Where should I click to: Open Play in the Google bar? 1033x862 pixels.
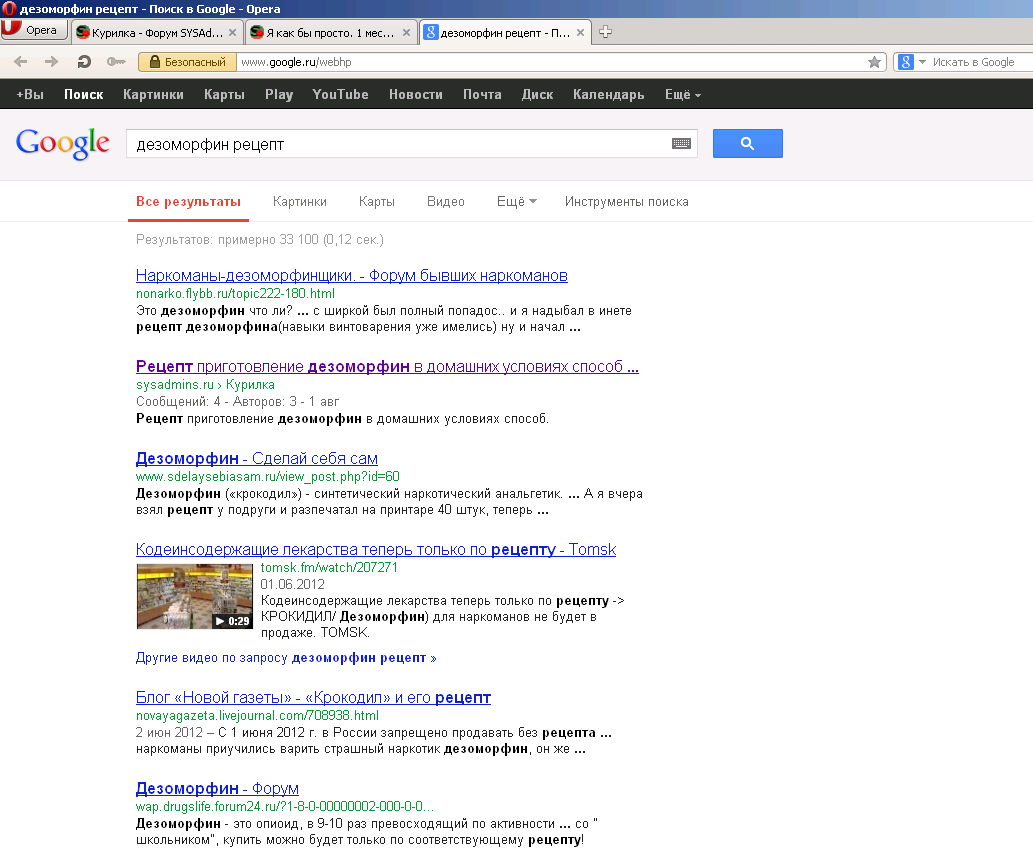[x=279, y=94]
